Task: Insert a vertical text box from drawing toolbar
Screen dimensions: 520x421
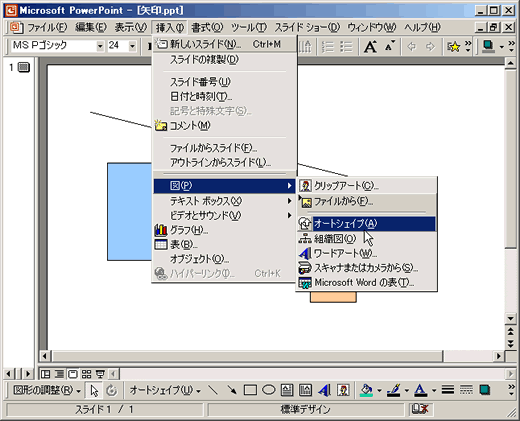Action: tap(305, 390)
